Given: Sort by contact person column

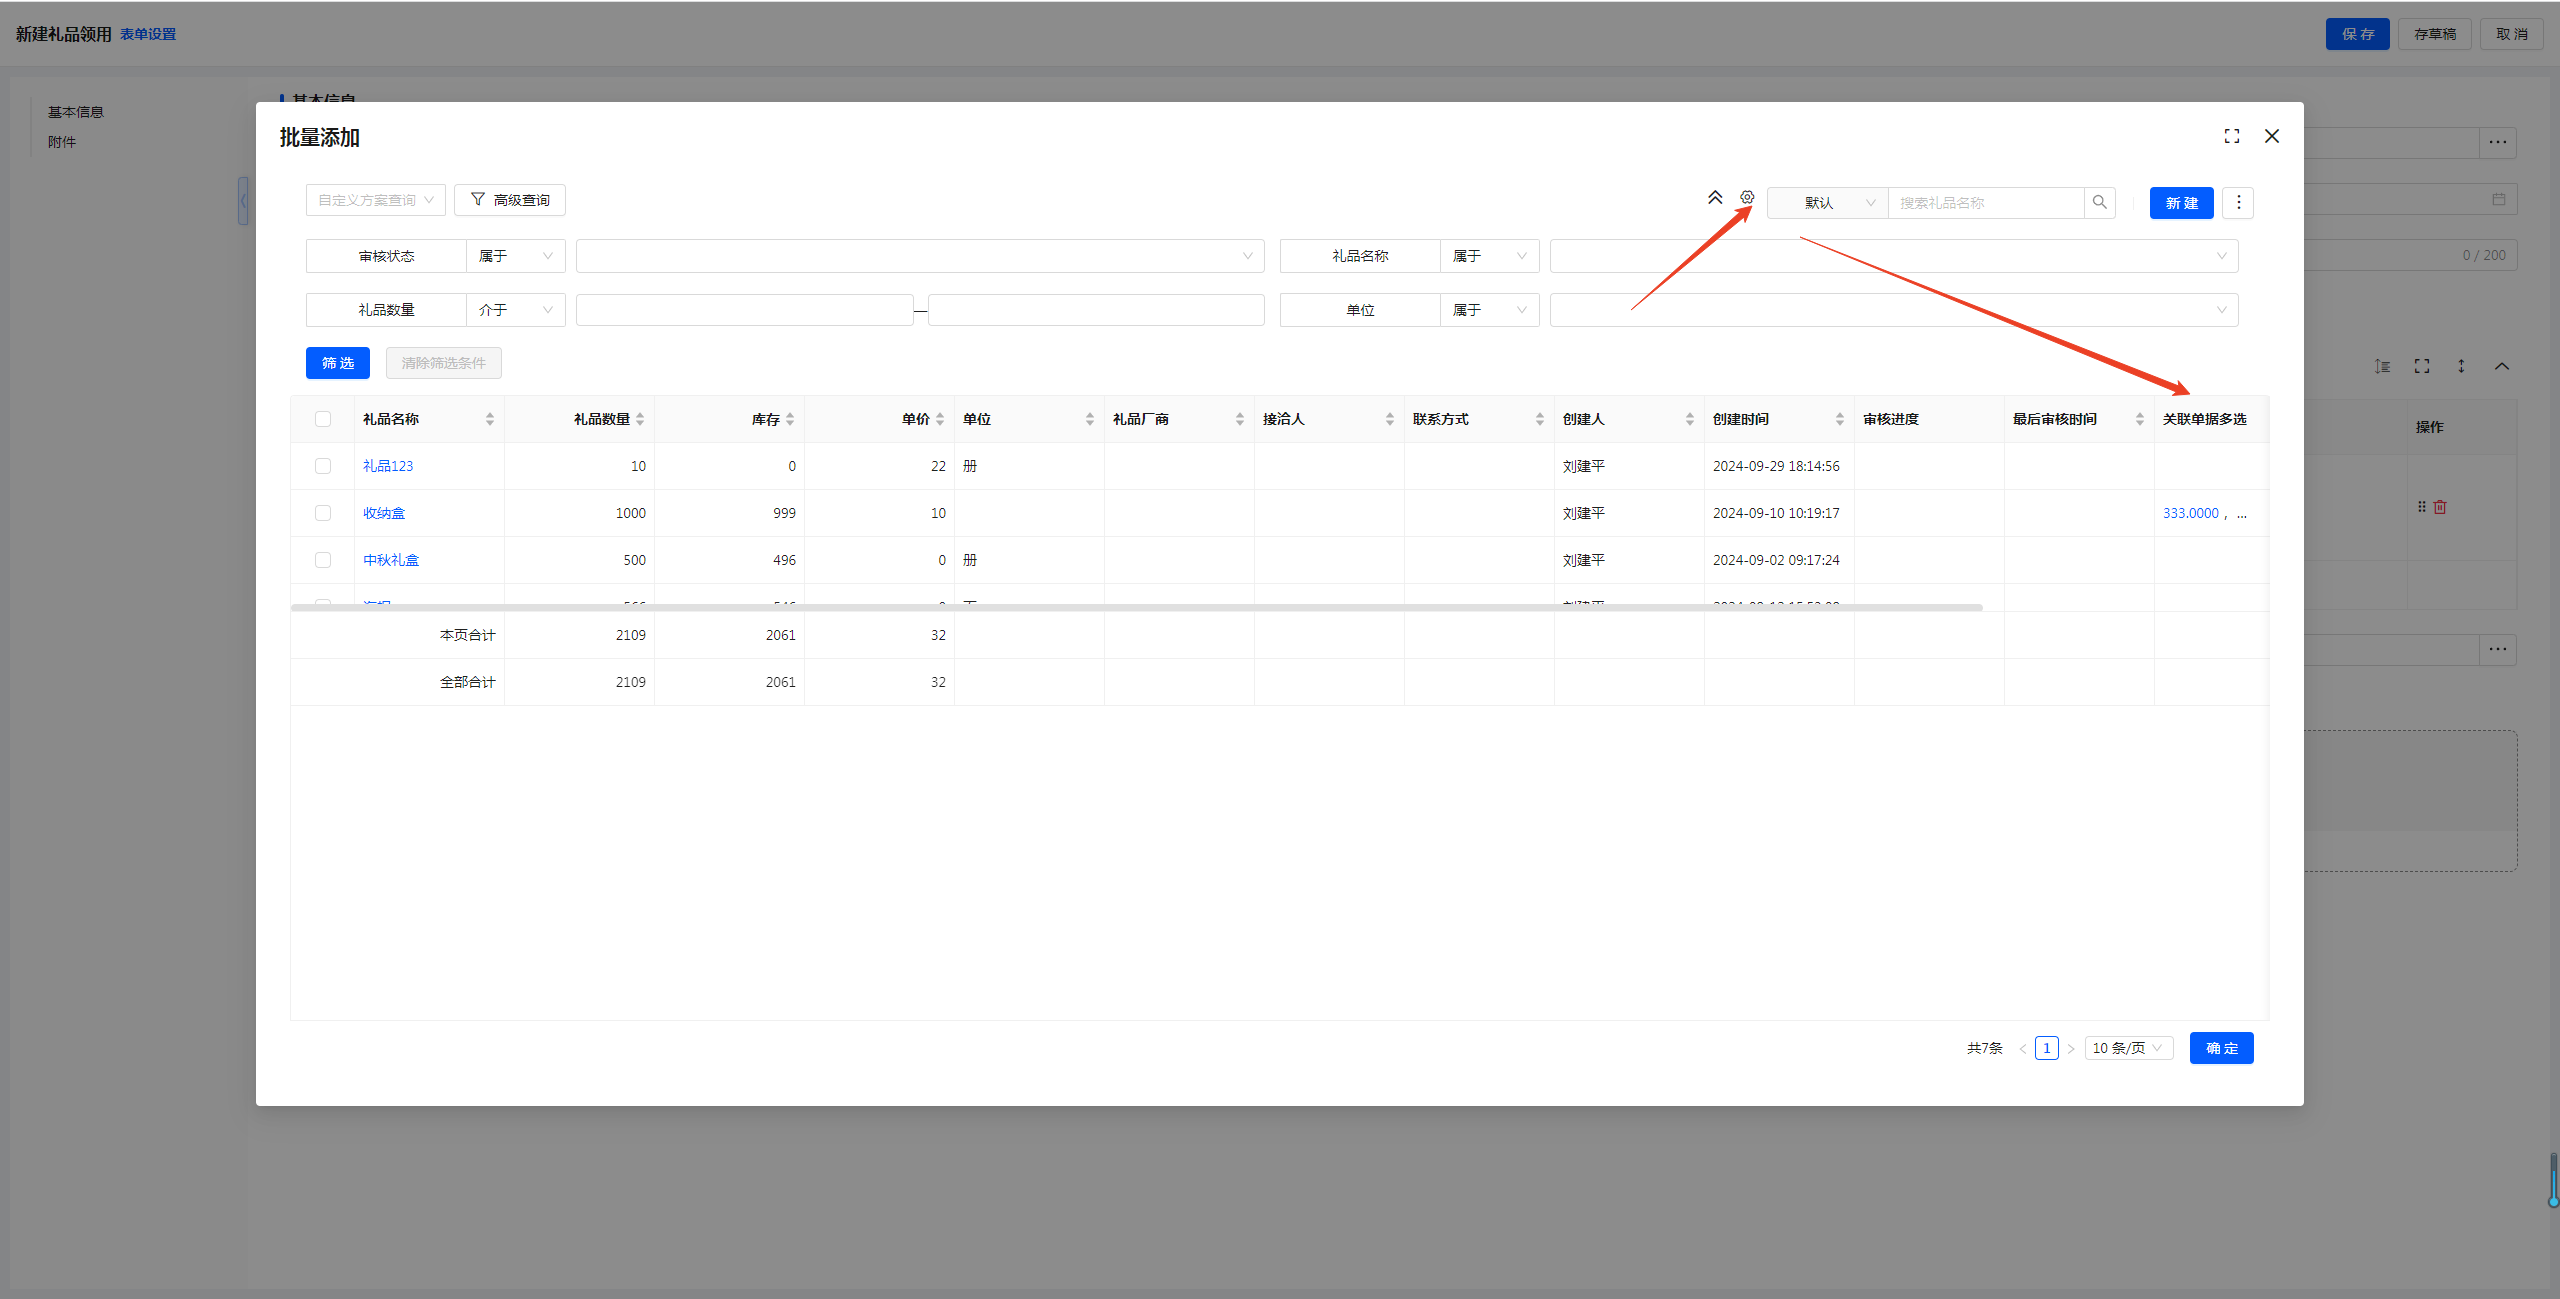Looking at the screenshot, I should tap(1390, 419).
